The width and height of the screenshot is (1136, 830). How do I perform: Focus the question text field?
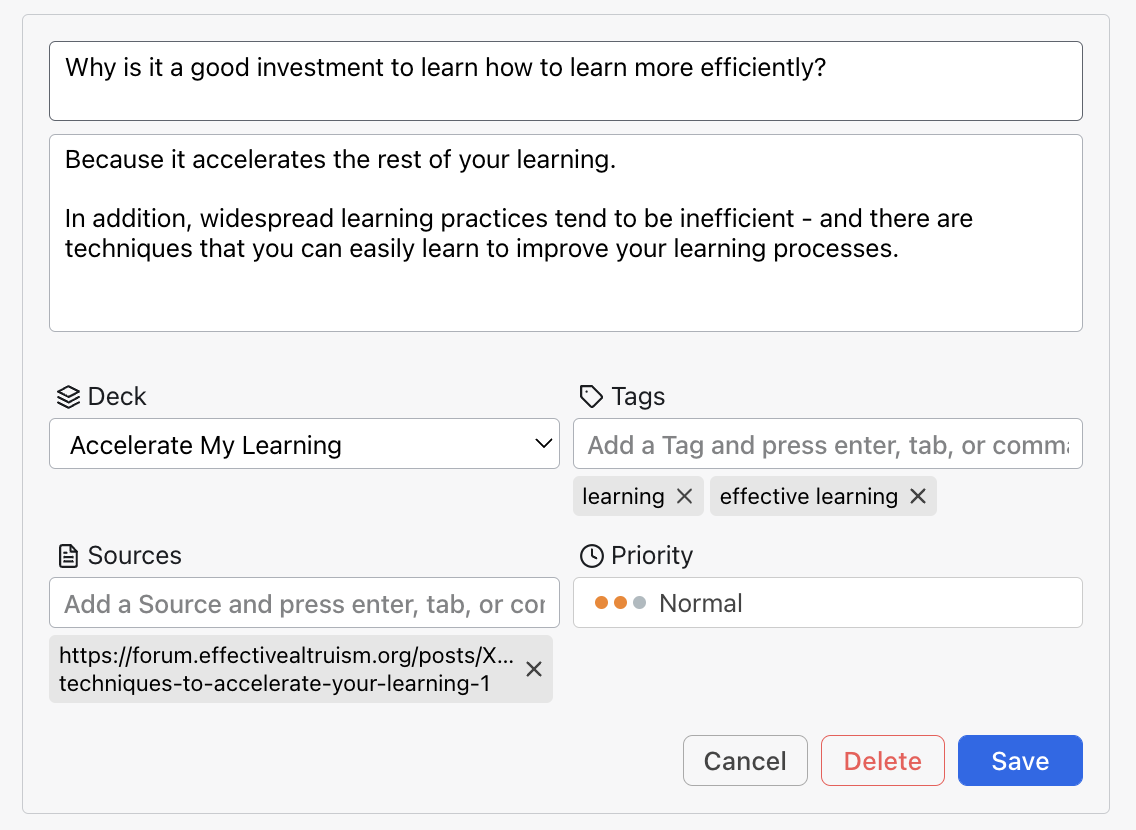pyautogui.click(x=565, y=81)
